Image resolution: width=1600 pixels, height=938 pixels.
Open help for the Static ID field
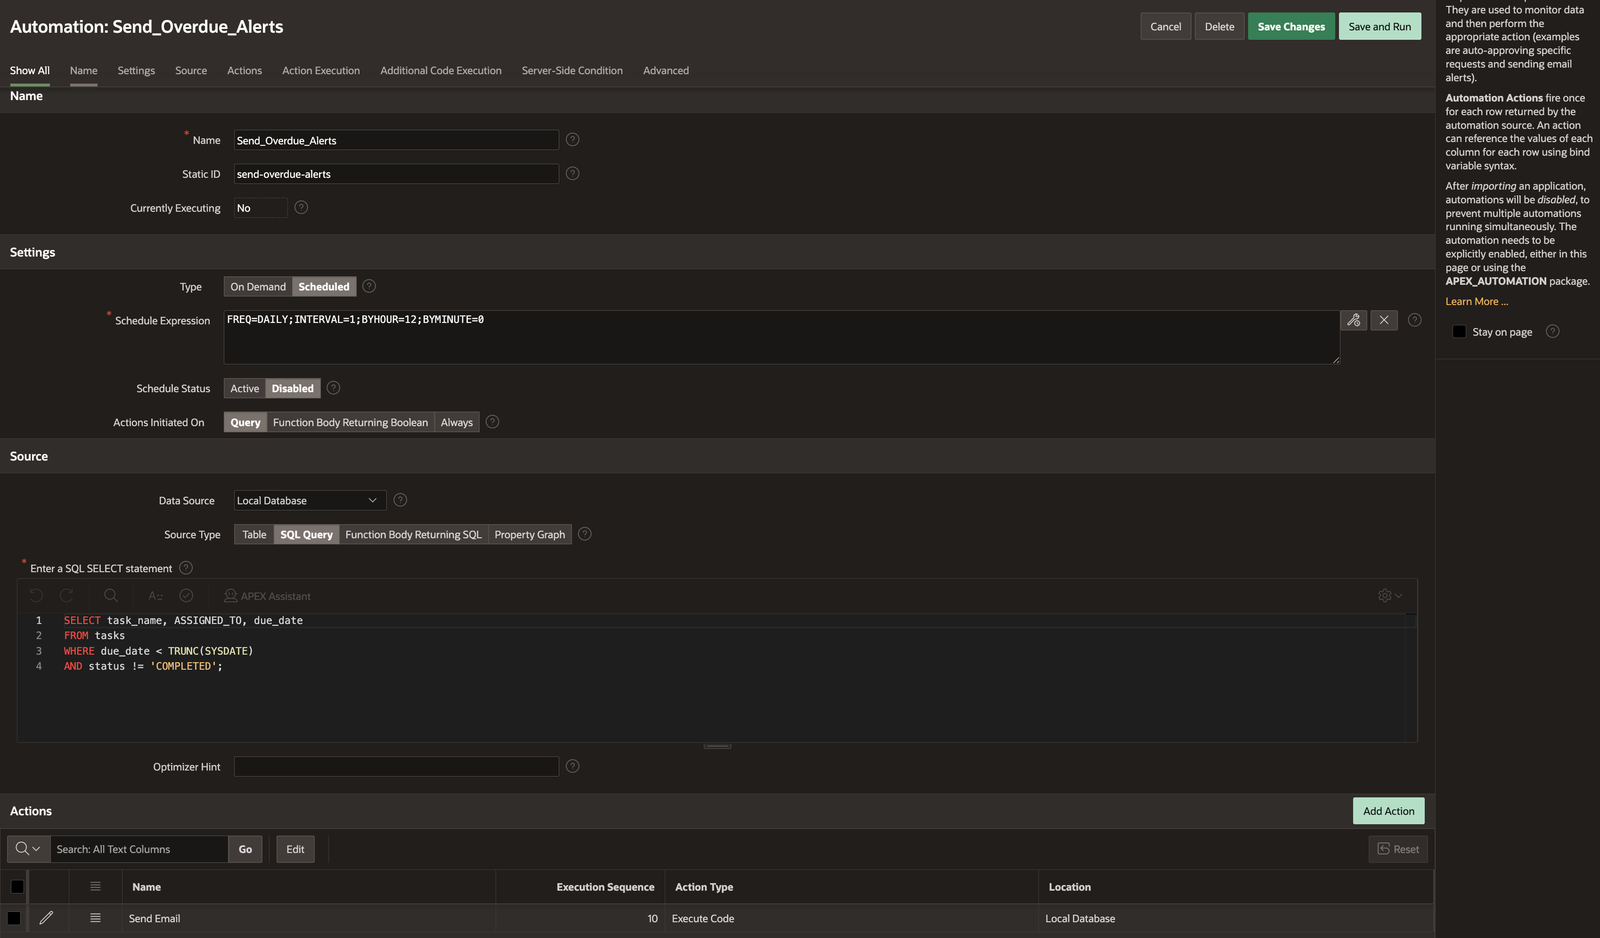click(x=572, y=174)
